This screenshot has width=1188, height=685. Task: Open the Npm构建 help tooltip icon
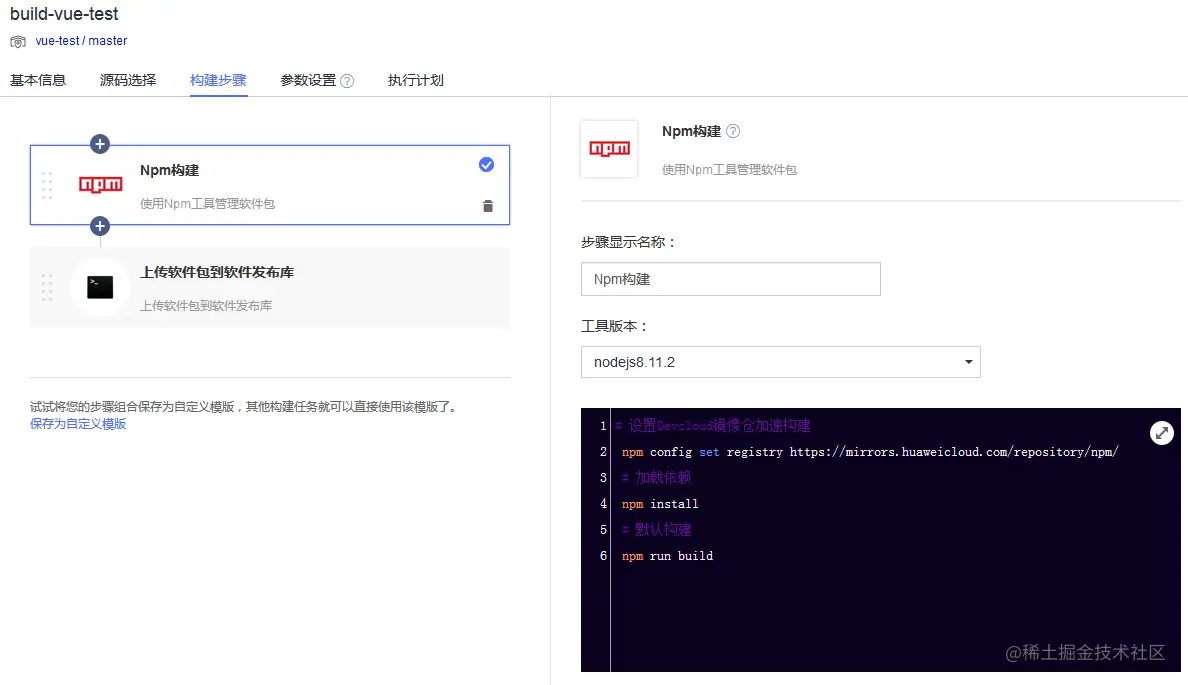click(734, 130)
